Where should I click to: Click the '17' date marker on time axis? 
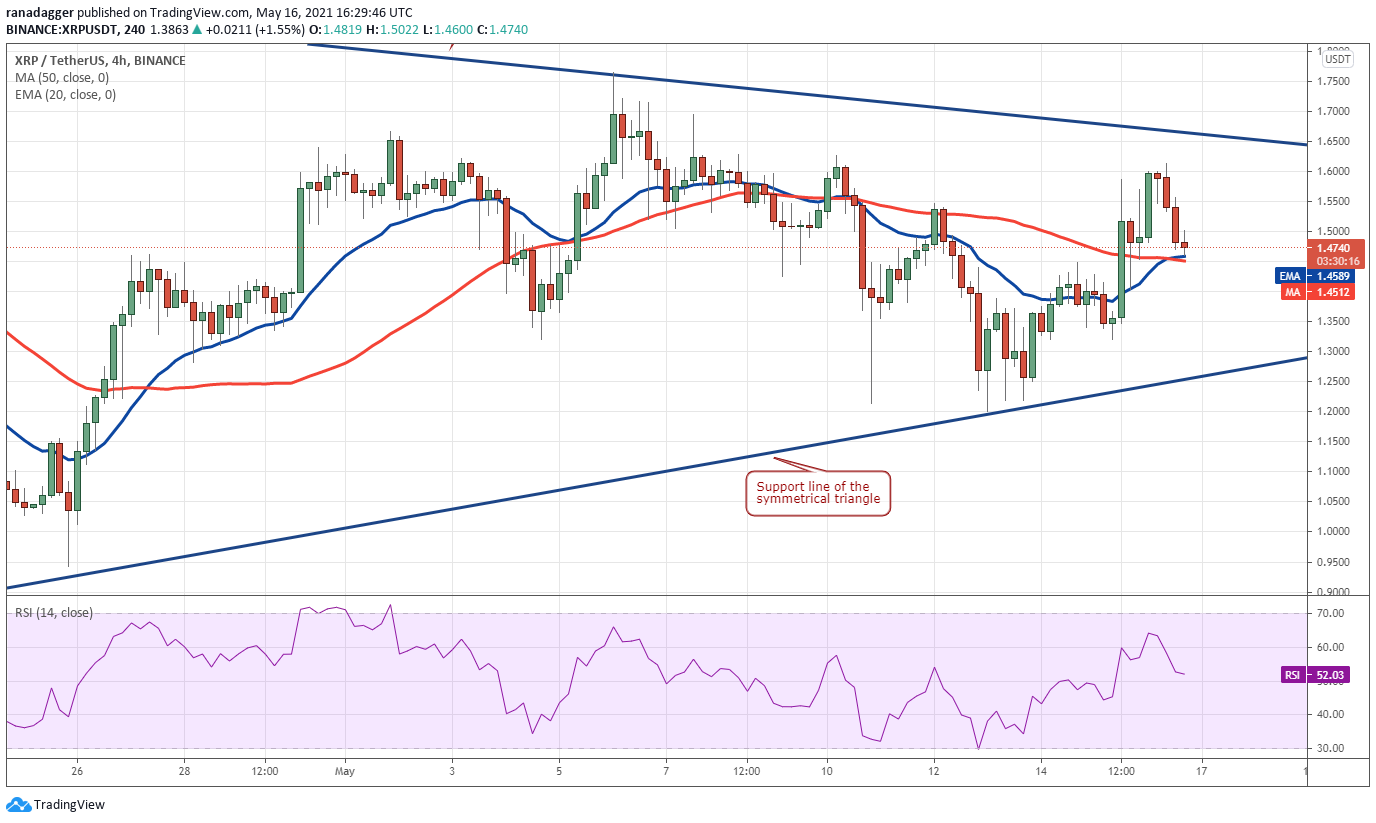coord(1201,772)
